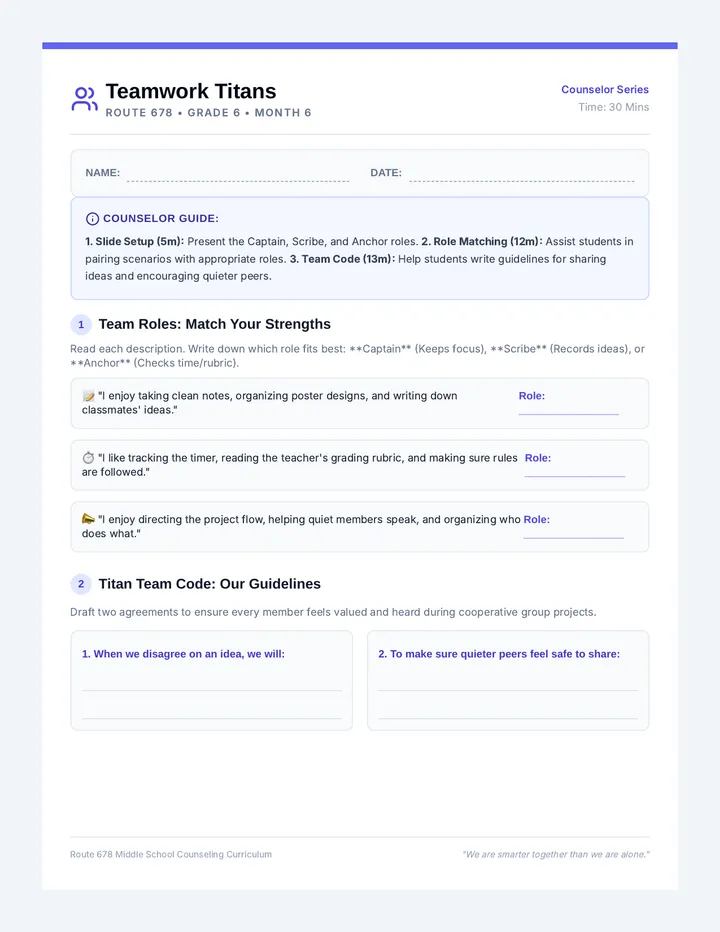Click the Role line for directing description
Image resolution: width=720 pixels, height=932 pixels.
[573, 537]
